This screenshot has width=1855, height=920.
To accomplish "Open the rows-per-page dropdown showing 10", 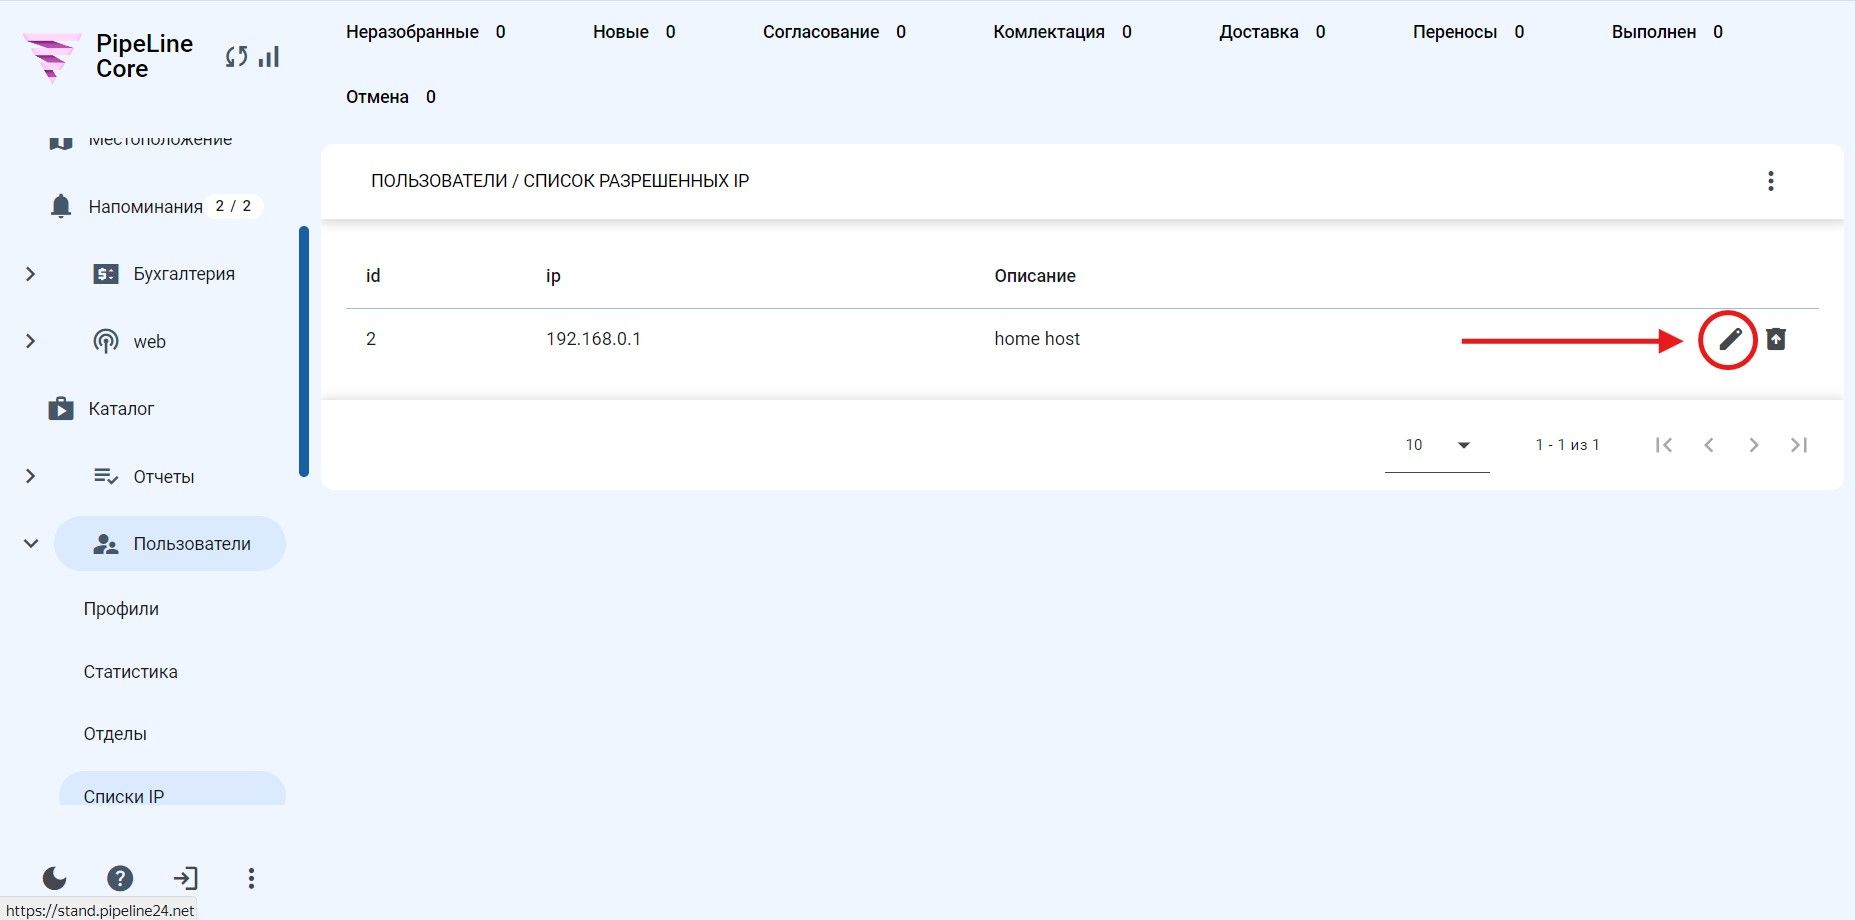I will [x=1437, y=445].
